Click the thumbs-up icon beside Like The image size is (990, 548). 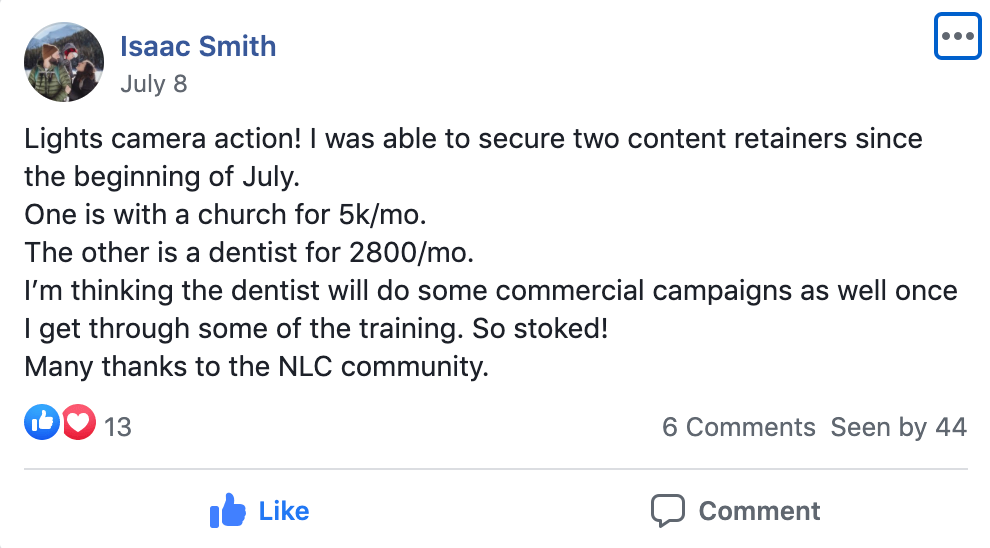click(228, 512)
